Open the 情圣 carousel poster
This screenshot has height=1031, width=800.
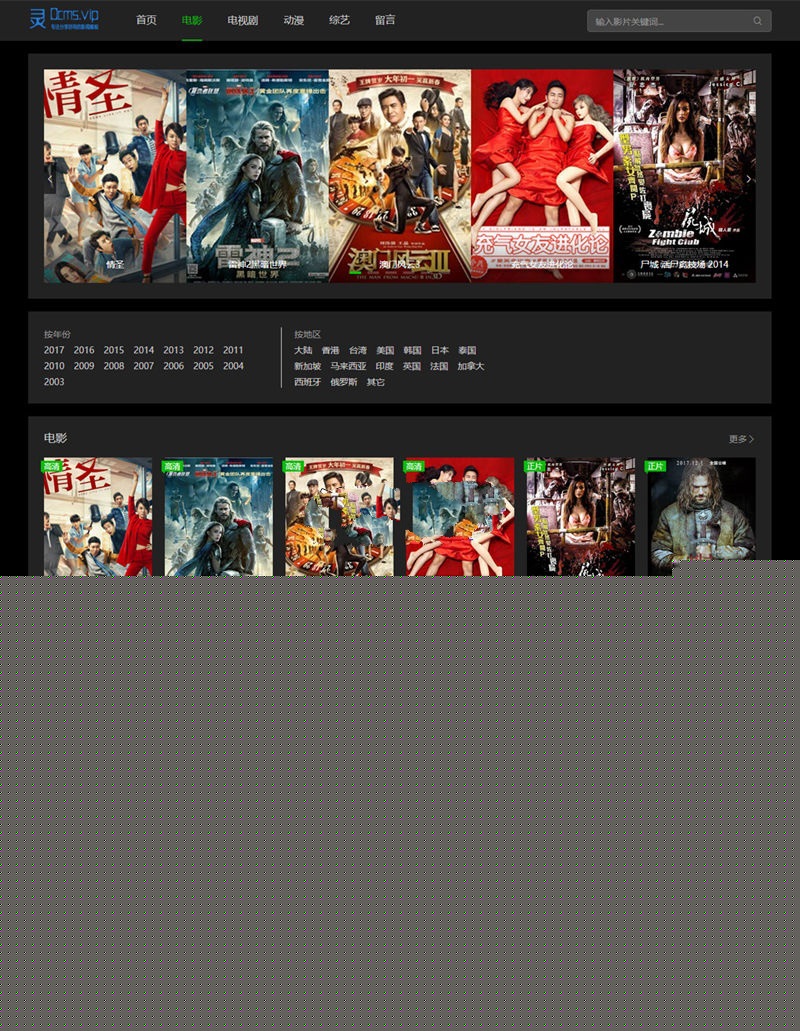(115, 176)
